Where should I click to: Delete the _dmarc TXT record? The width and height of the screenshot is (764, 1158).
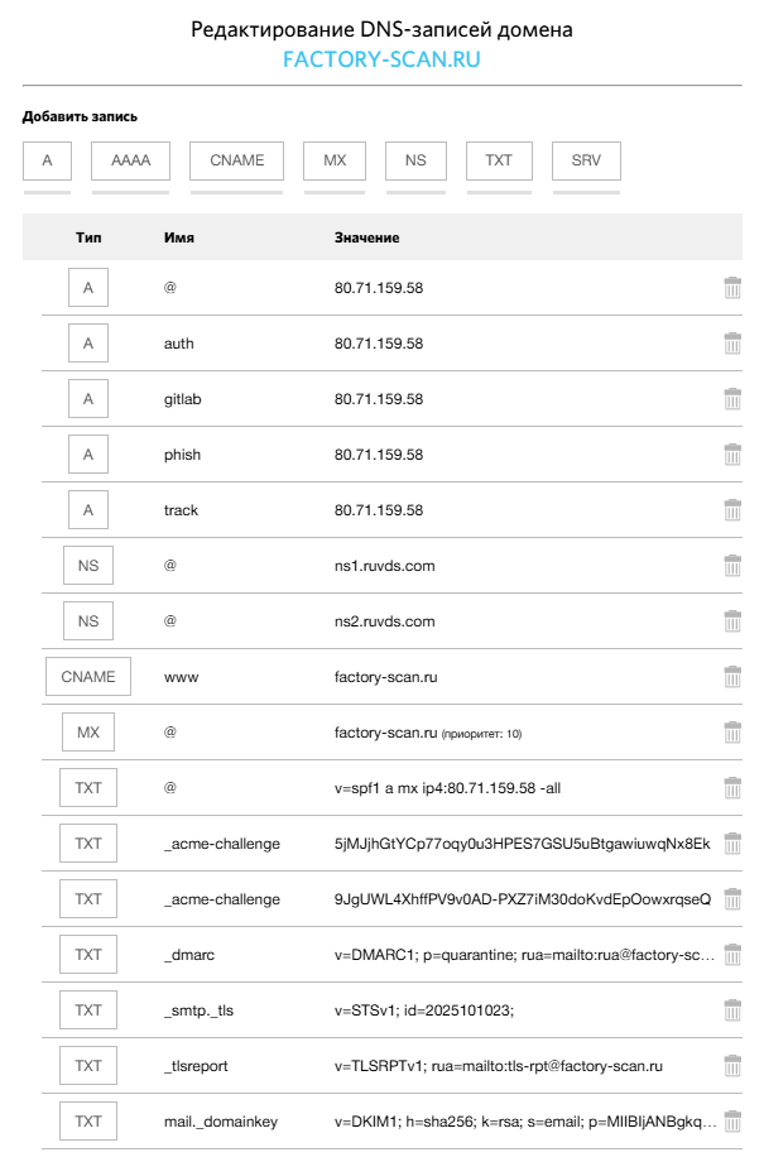(x=732, y=955)
